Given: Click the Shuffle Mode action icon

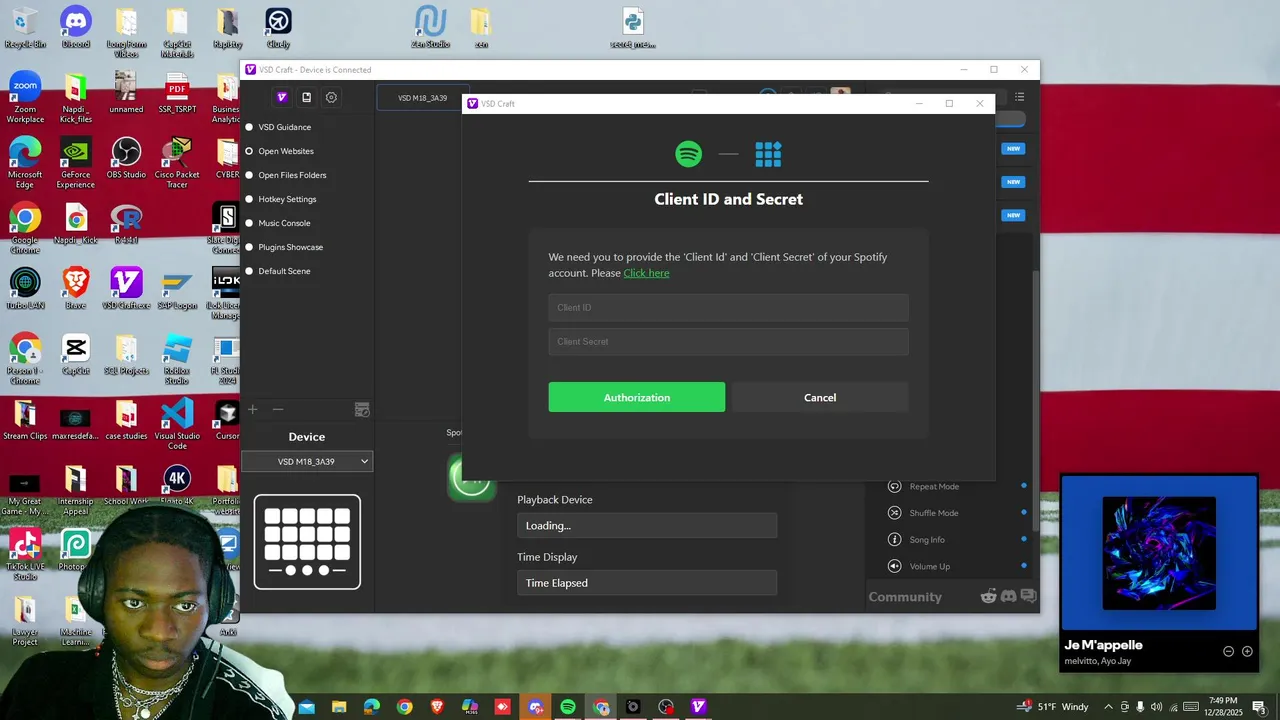Looking at the screenshot, I should 895,513.
